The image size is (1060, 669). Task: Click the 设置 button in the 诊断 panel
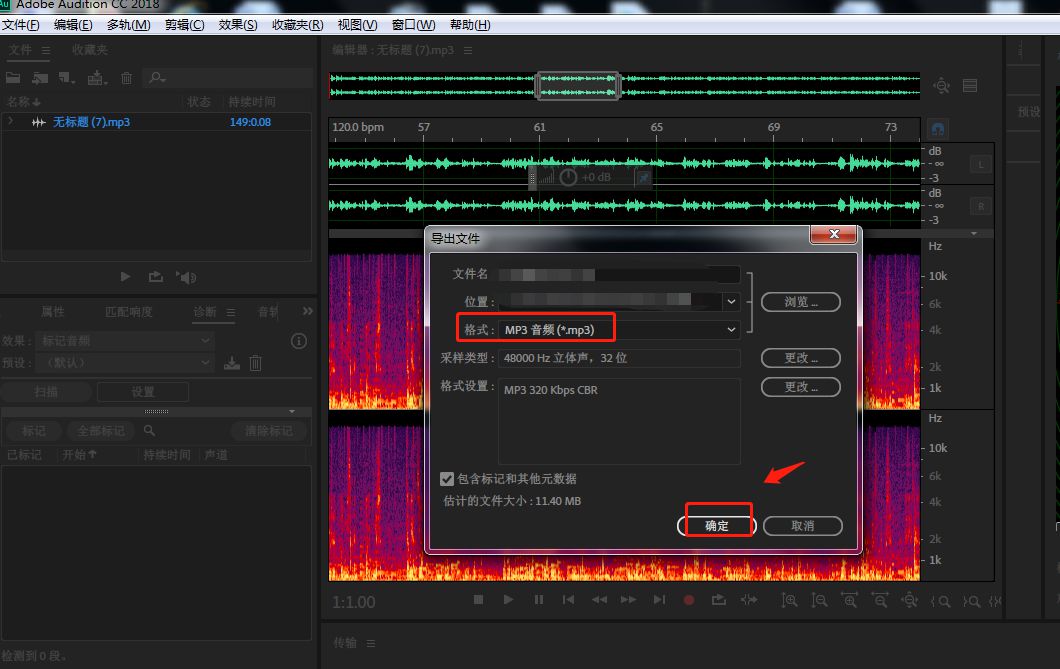[x=143, y=392]
